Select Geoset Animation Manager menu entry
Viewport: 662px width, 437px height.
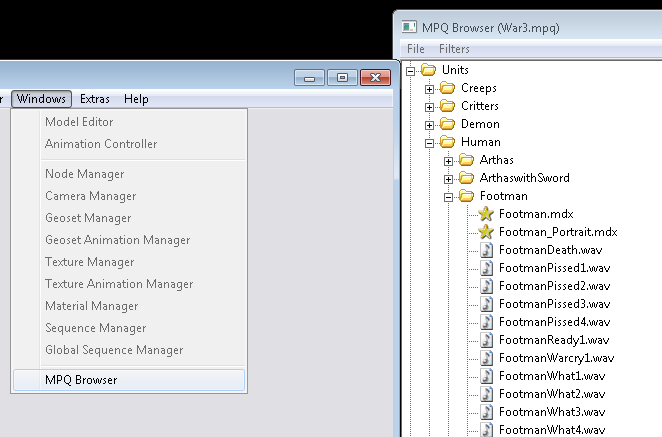[x=129, y=239]
